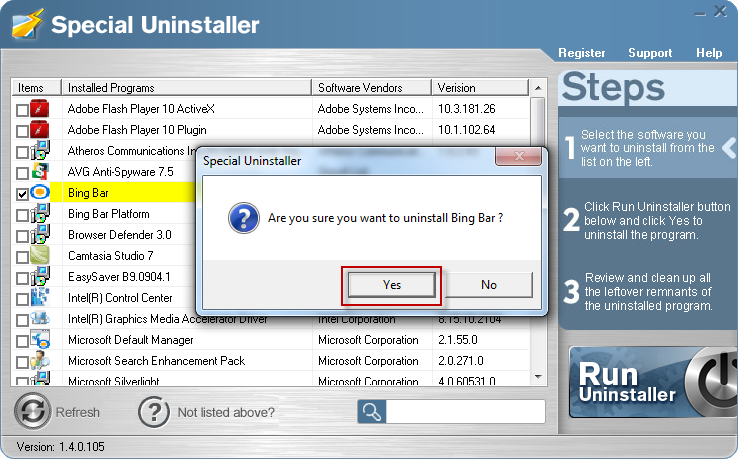Click the Bing Bar program icon
This screenshot has height=459, width=738.
40,192
